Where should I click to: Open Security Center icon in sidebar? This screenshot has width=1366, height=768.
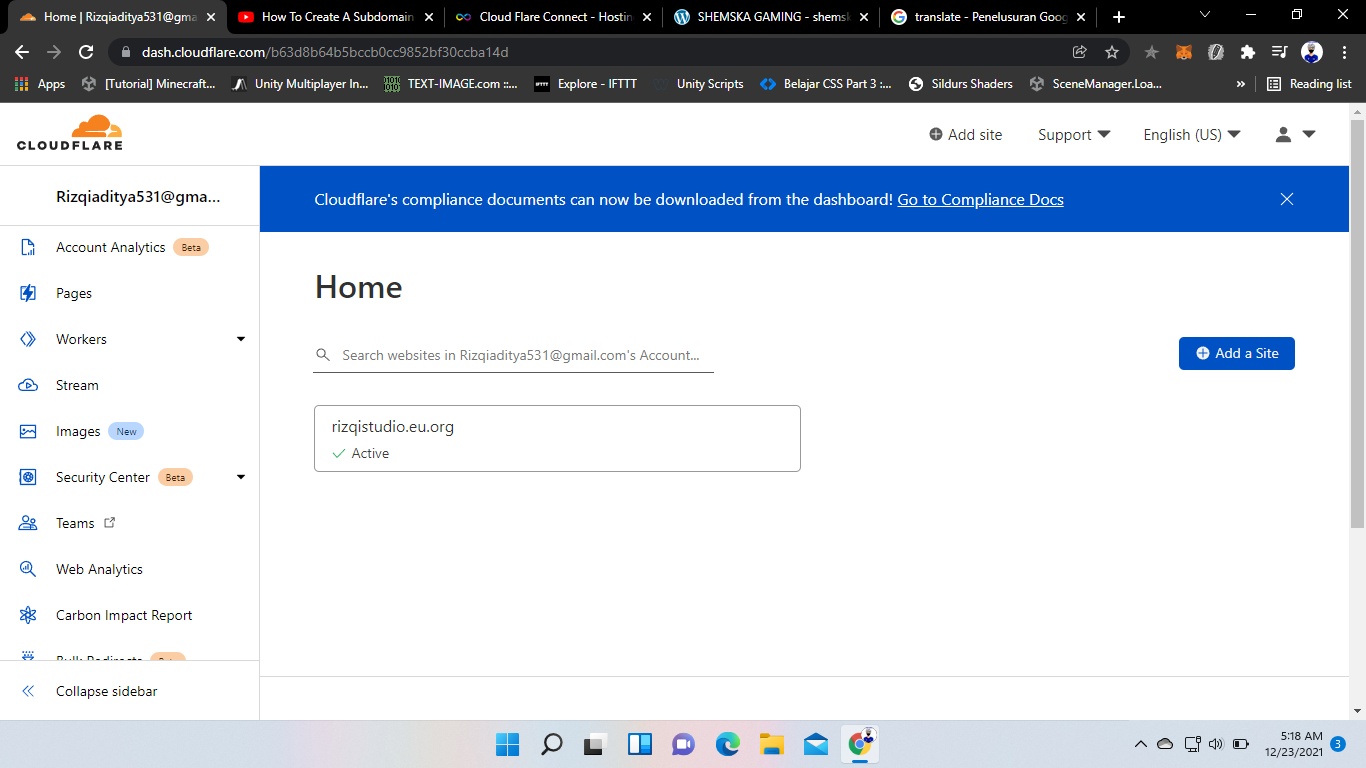[28, 477]
